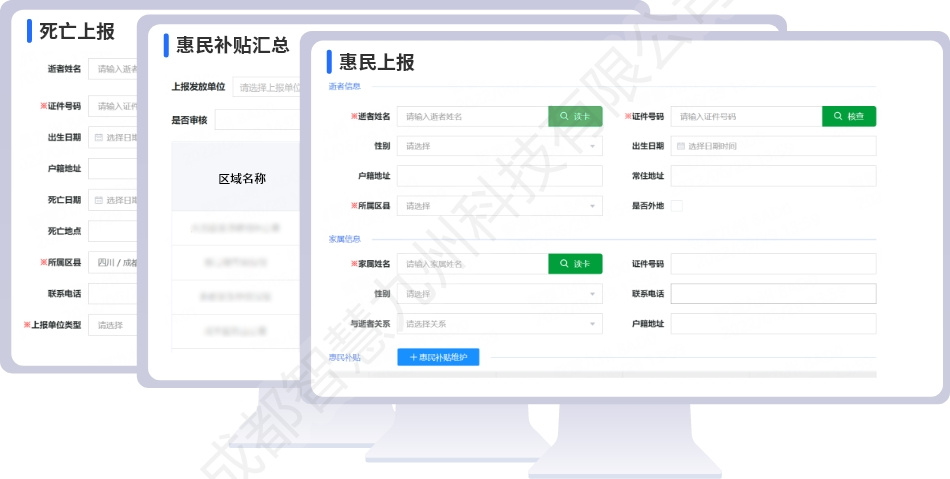Screen dimensions: 950x479
Task: Tick the 是否外地 checkbox
Action: pyautogui.click(x=677, y=206)
